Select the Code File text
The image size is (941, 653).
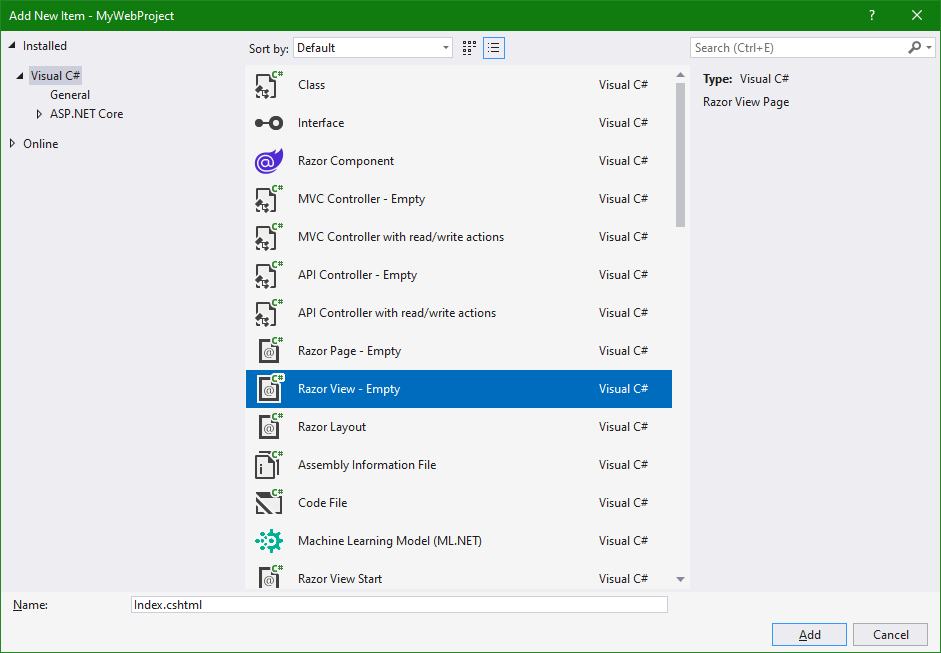pyautogui.click(x=322, y=503)
